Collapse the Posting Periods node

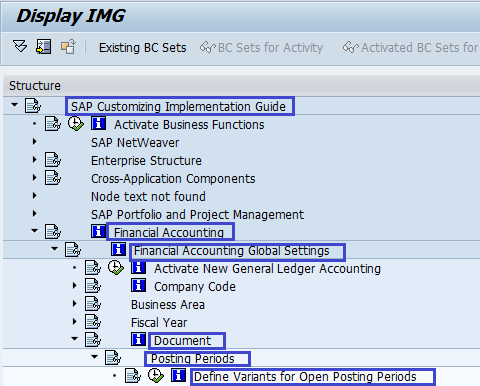click(x=94, y=357)
